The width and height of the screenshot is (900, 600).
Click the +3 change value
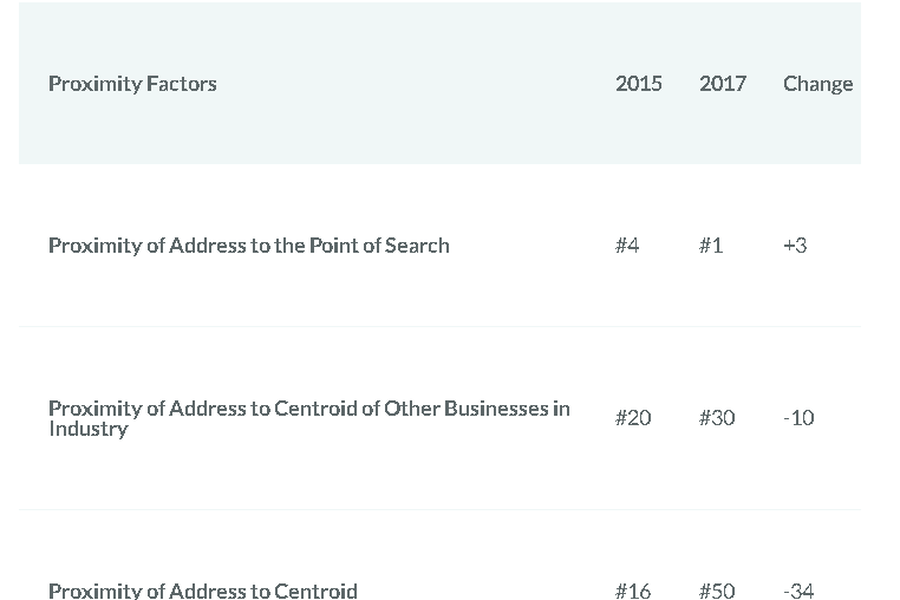click(795, 246)
